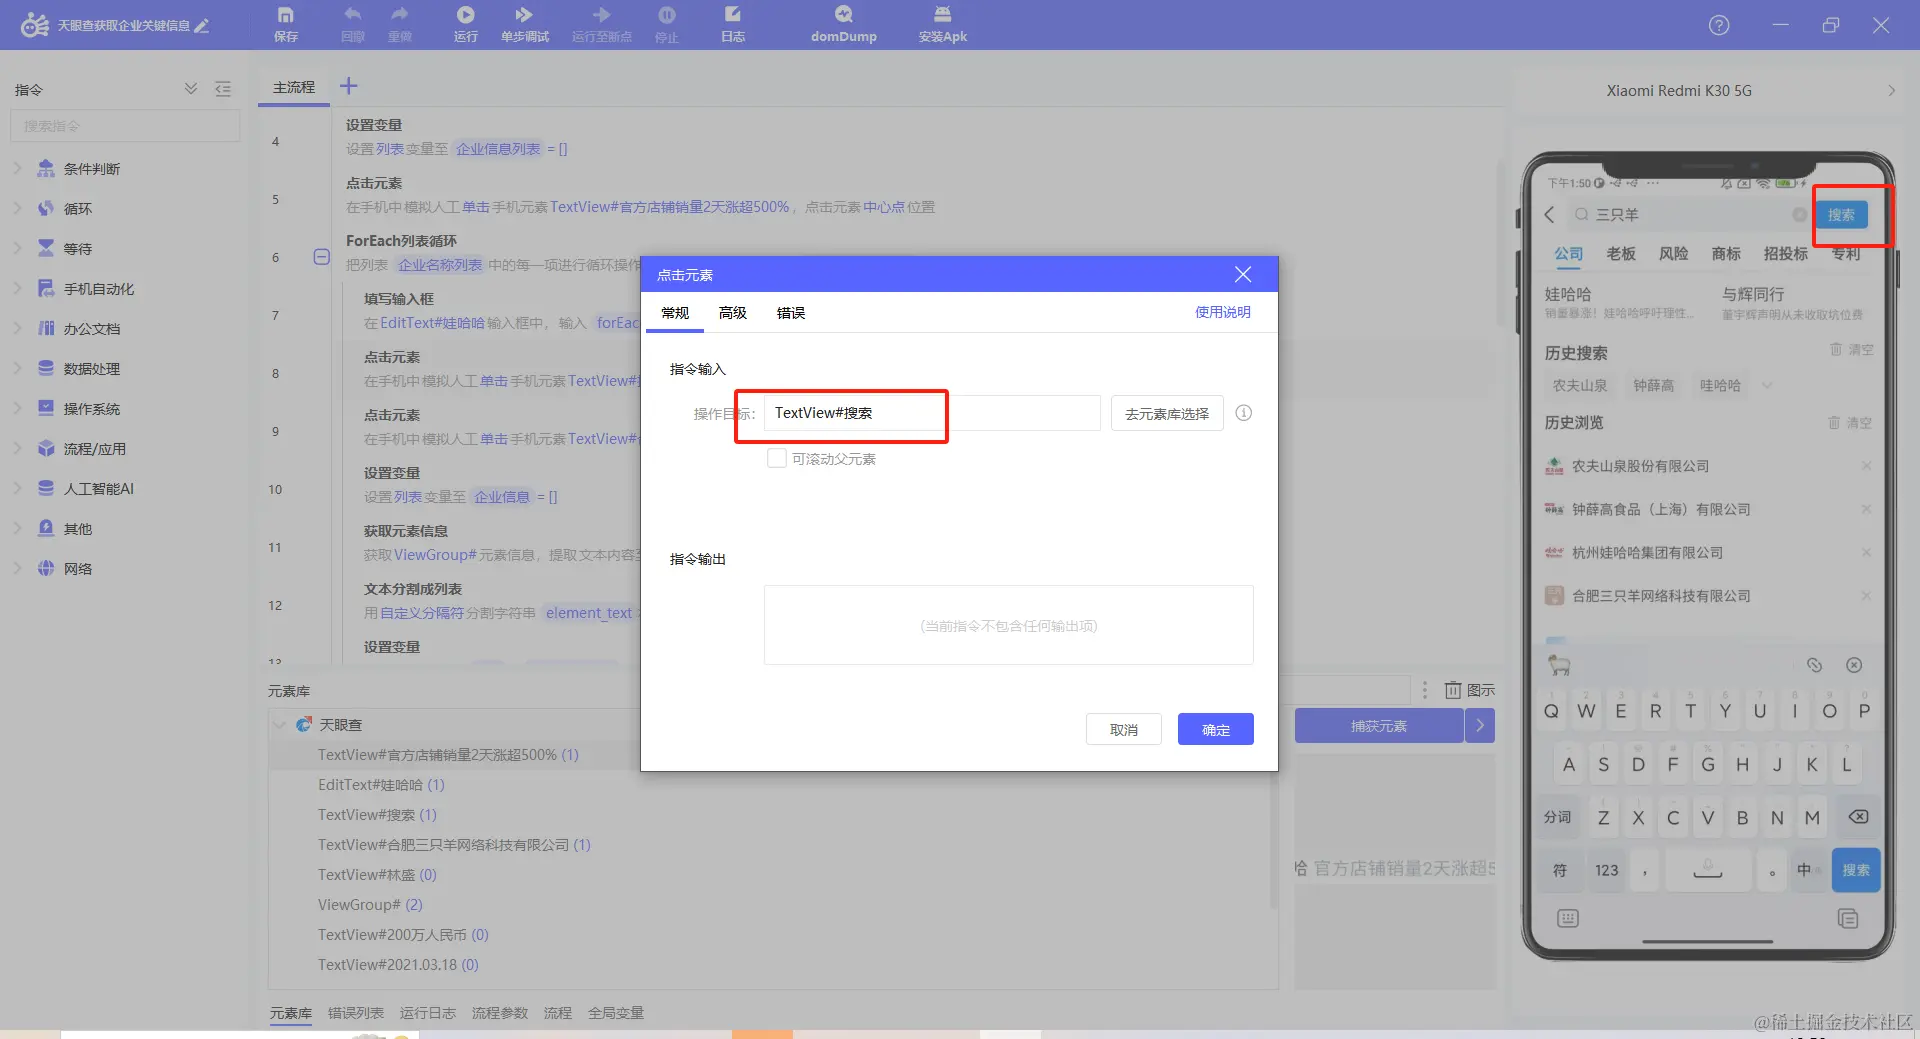Expand the 数据处理 command category
The image size is (1920, 1039).
point(17,368)
